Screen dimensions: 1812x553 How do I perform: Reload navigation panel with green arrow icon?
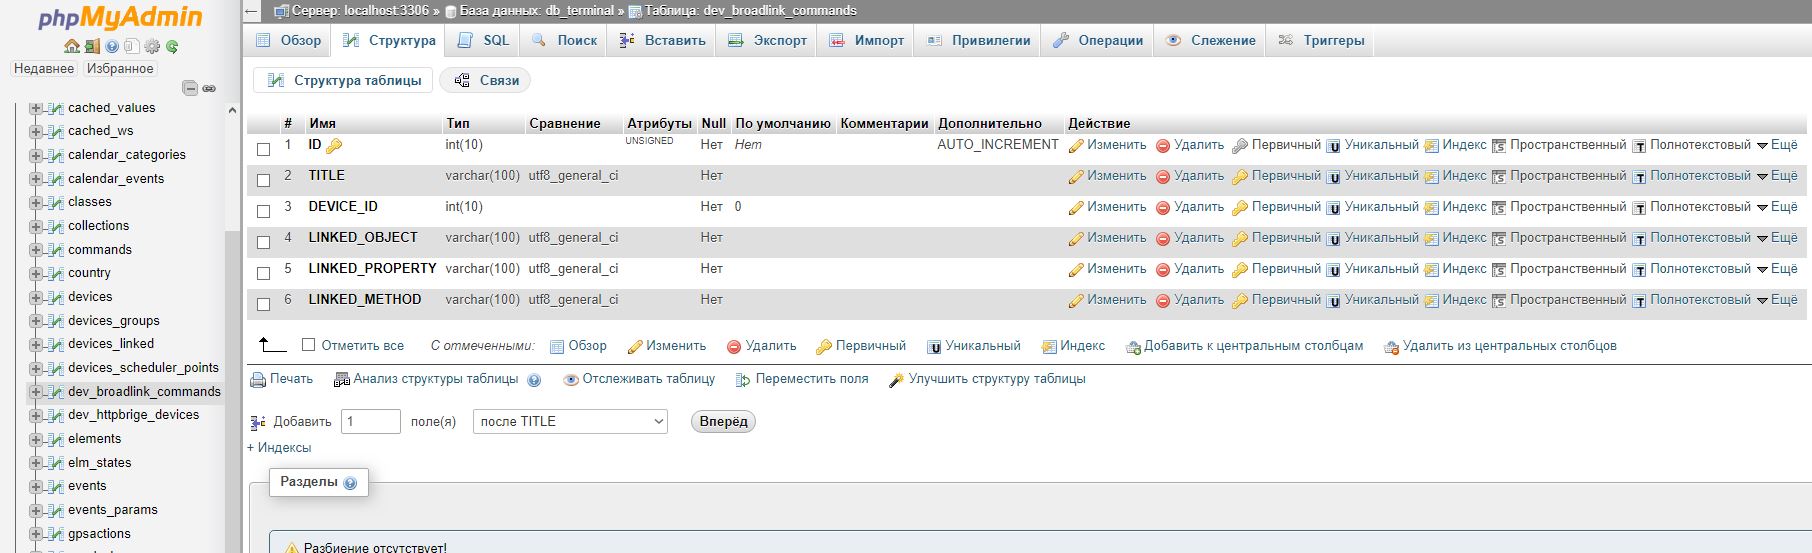click(172, 46)
